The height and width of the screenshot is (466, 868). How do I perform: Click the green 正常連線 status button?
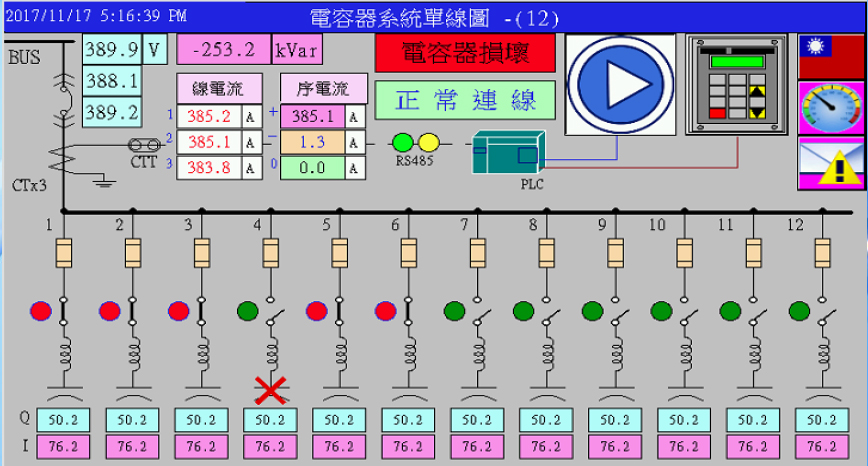pyautogui.click(x=464, y=100)
